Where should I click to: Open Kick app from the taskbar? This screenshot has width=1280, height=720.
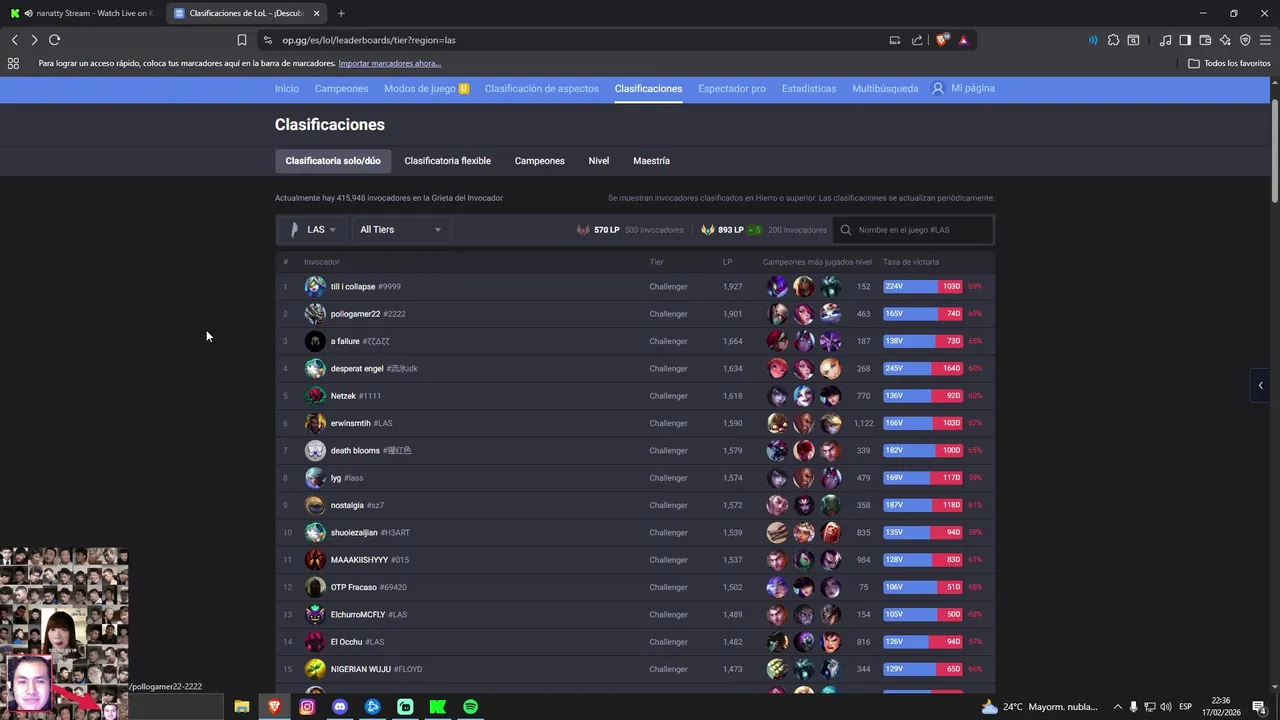coord(438,707)
